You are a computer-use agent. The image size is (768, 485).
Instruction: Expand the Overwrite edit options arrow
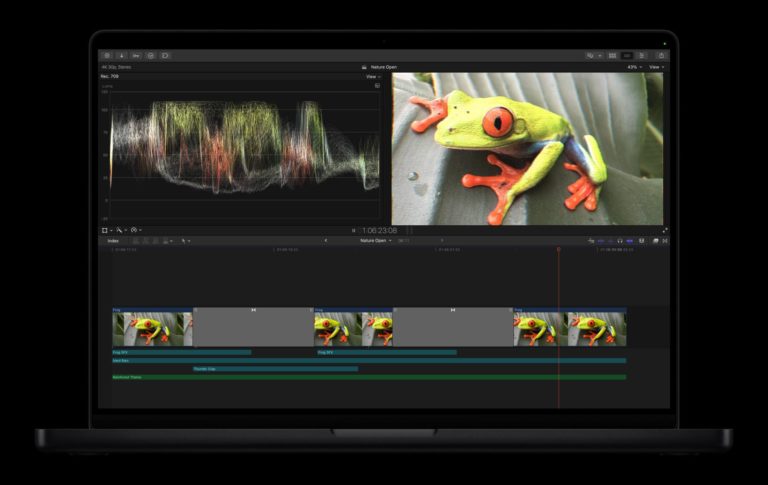(x=171, y=241)
